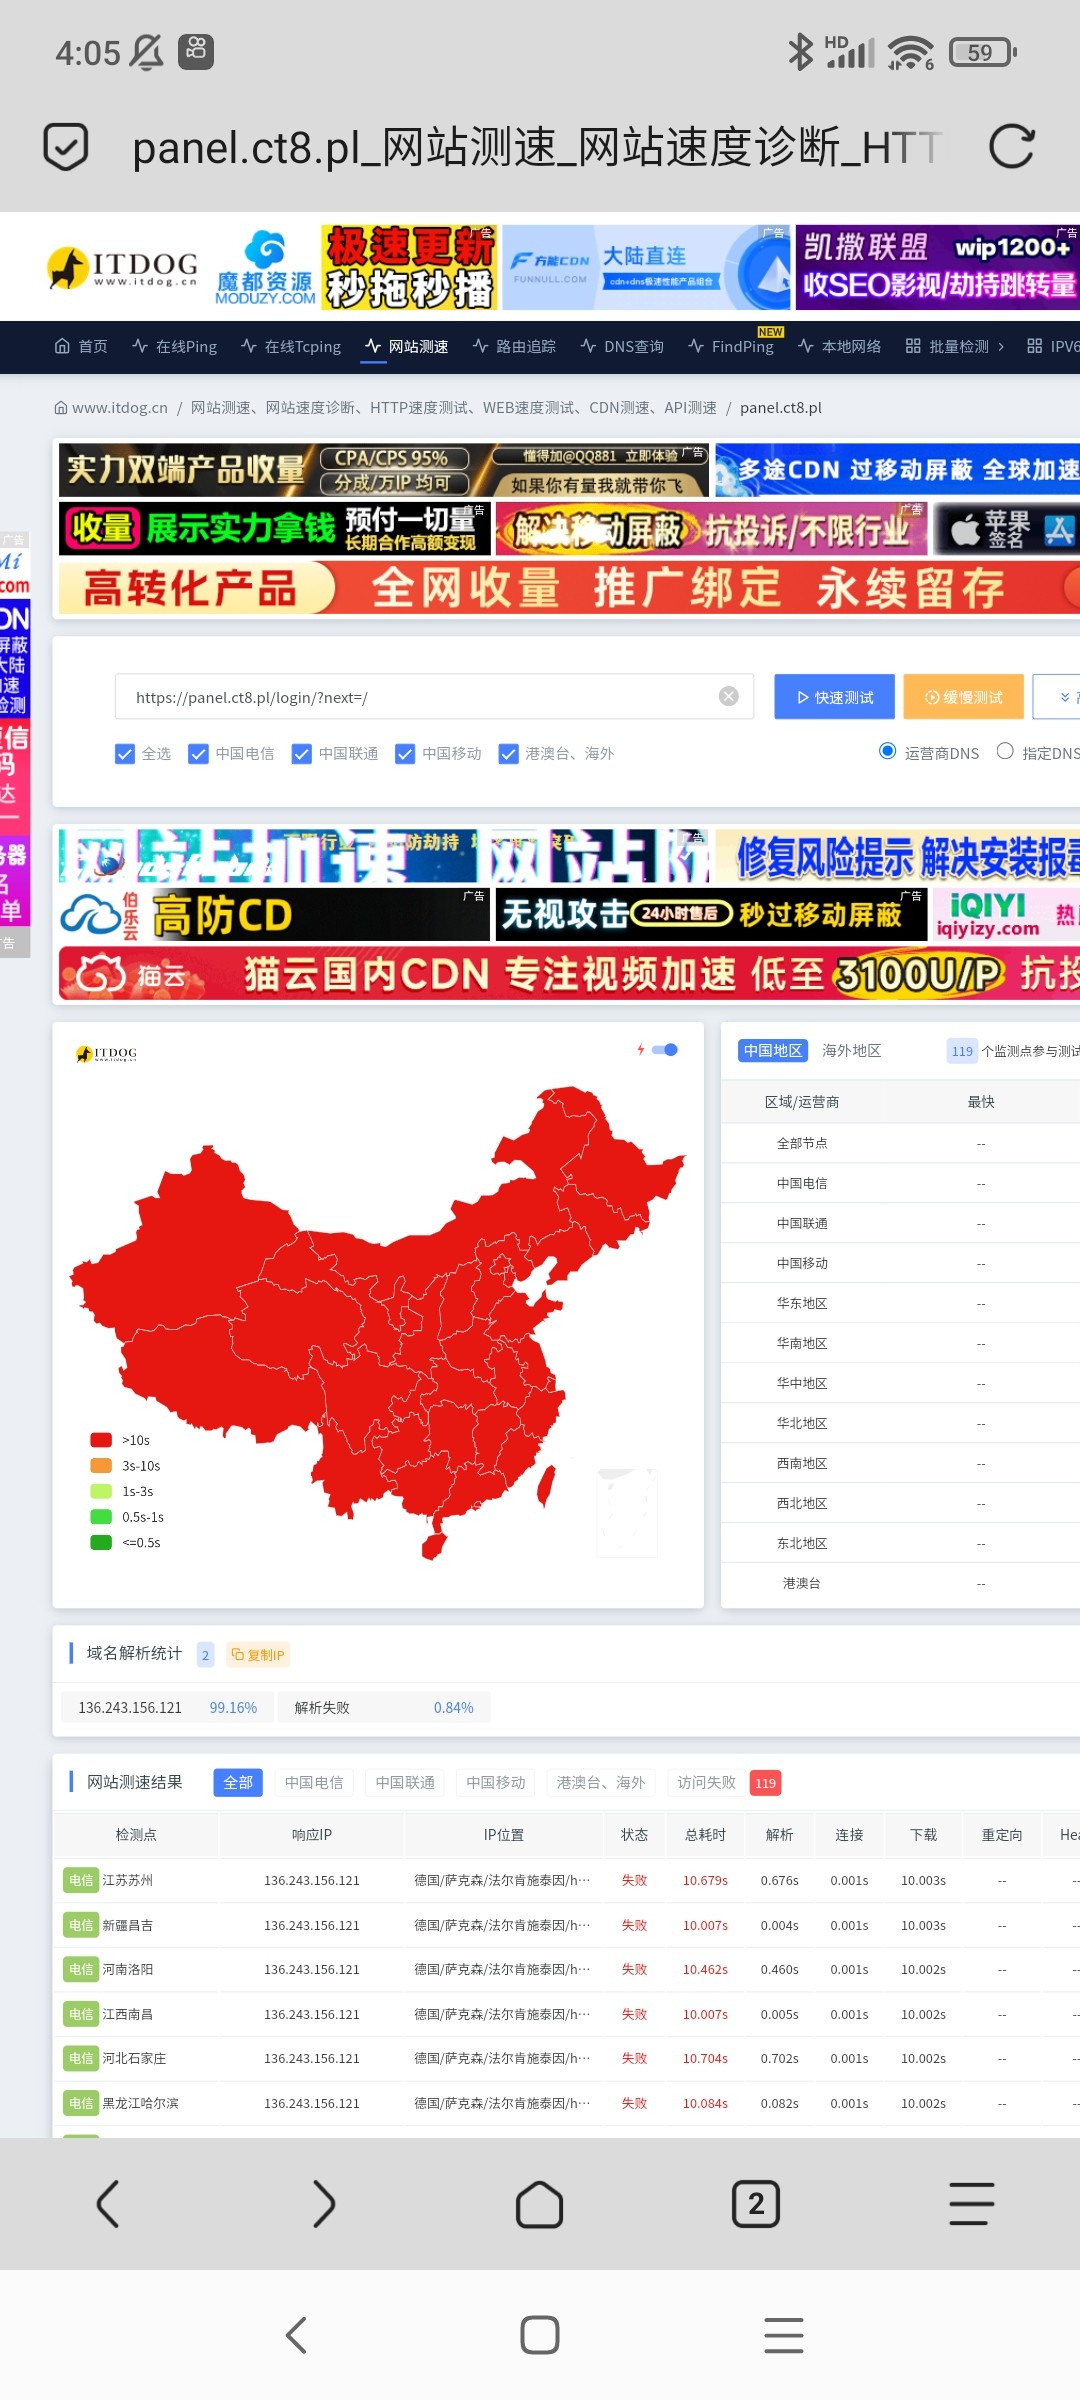Click 快速测试 button
The image size is (1080, 2400).
coord(836,697)
